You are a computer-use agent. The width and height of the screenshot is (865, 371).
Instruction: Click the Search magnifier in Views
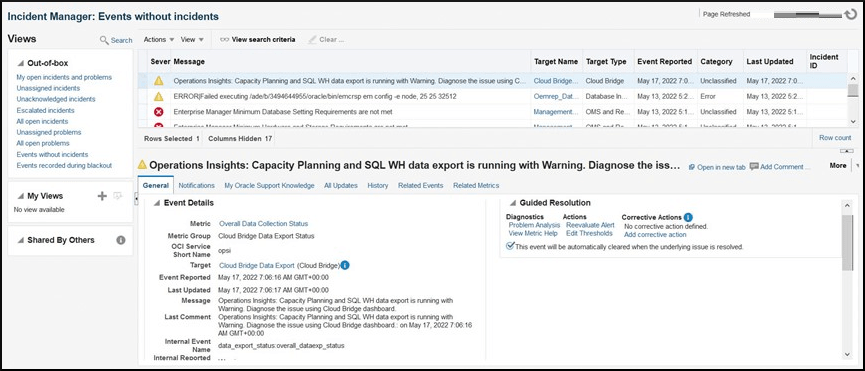(x=104, y=40)
